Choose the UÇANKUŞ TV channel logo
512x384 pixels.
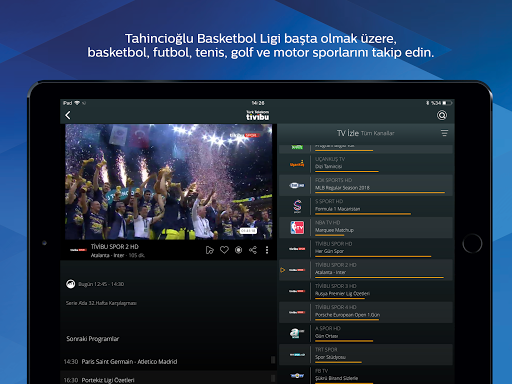tap(297, 164)
